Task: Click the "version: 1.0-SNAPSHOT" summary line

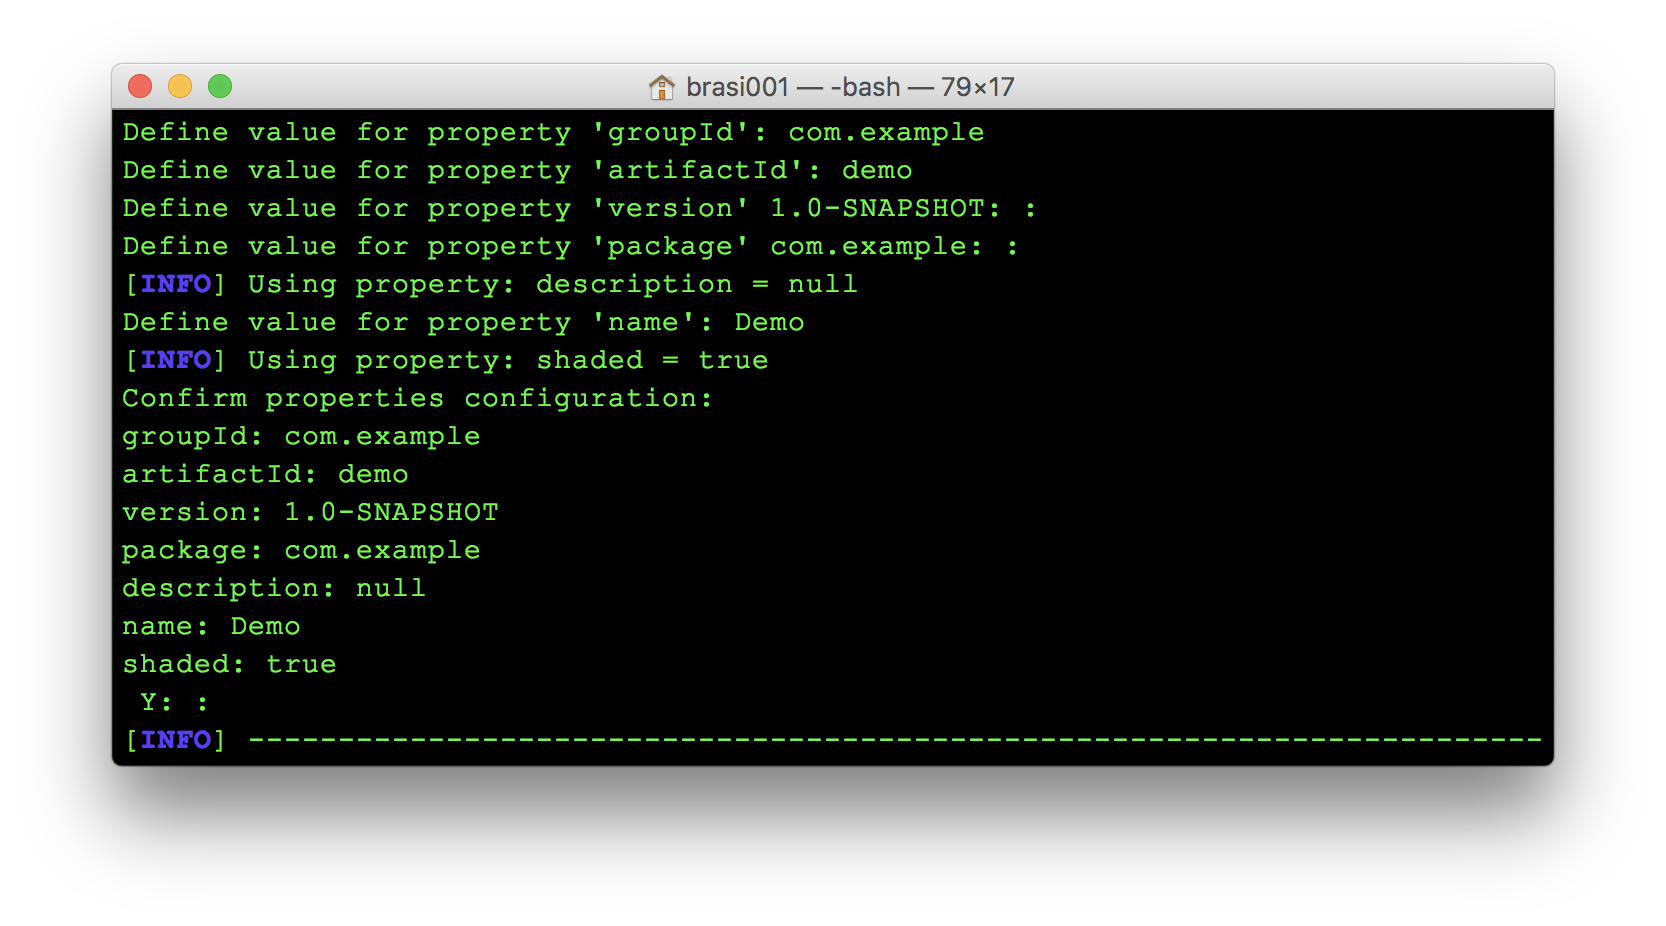Action: 310,513
